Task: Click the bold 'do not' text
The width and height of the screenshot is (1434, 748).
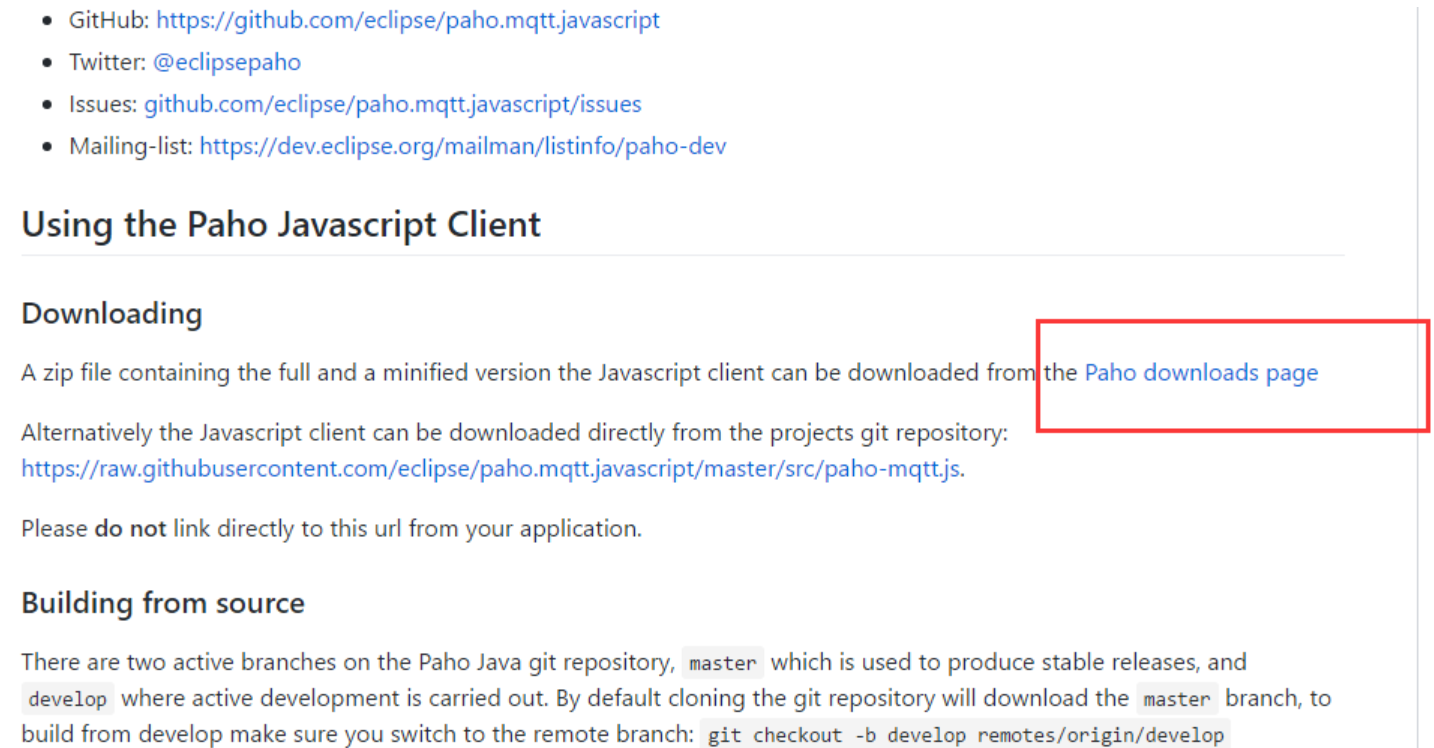Action: pos(130,528)
